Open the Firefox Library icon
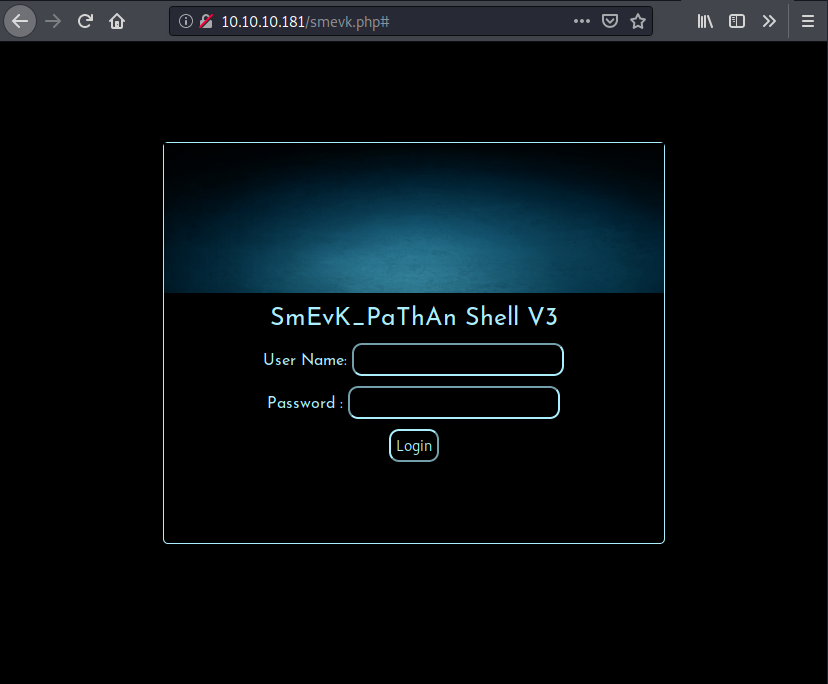The width and height of the screenshot is (828, 684). pyautogui.click(x=705, y=20)
